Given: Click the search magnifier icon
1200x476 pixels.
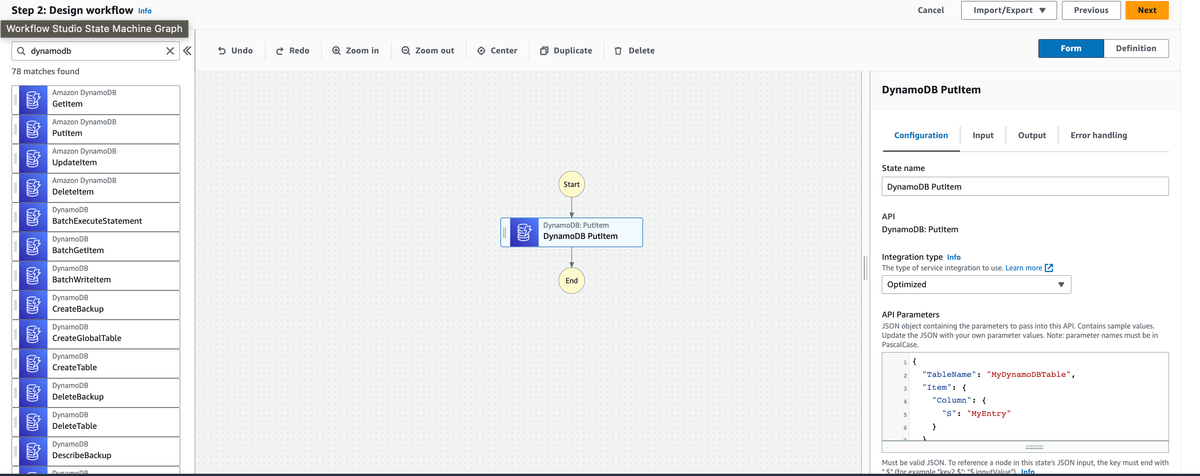Looking at the screenshot, I should tap(20, 50).
